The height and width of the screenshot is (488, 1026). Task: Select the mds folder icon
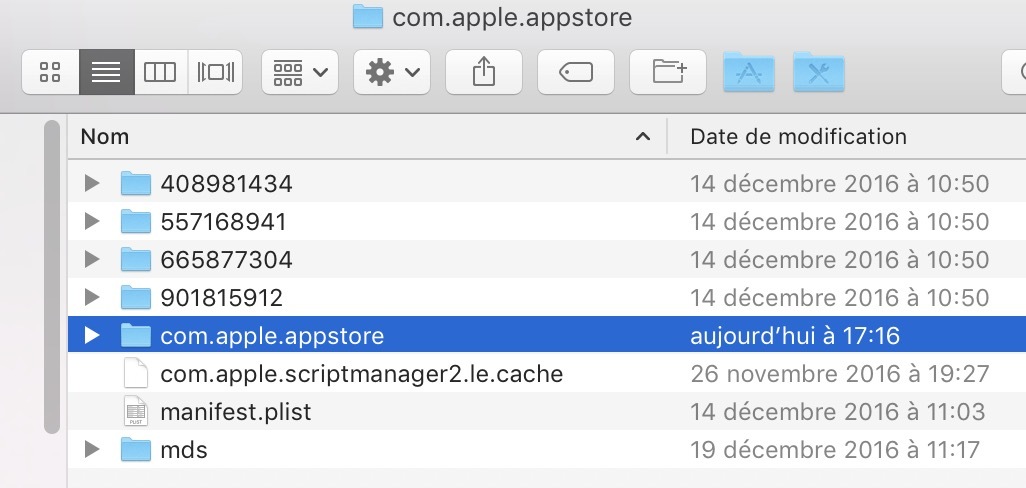click(x=136, y=449)
